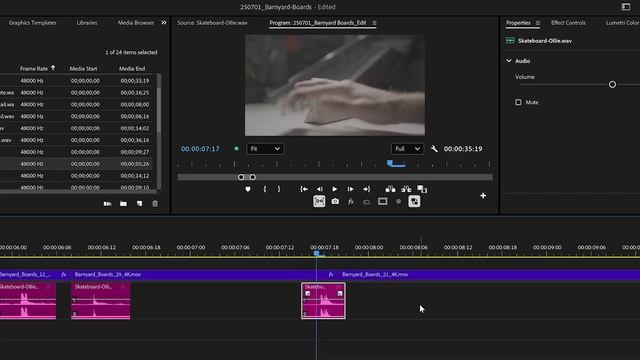Click New Item icon in Project panel
The height and width of the screenshot is (360, 640).
tap(139, 204)
